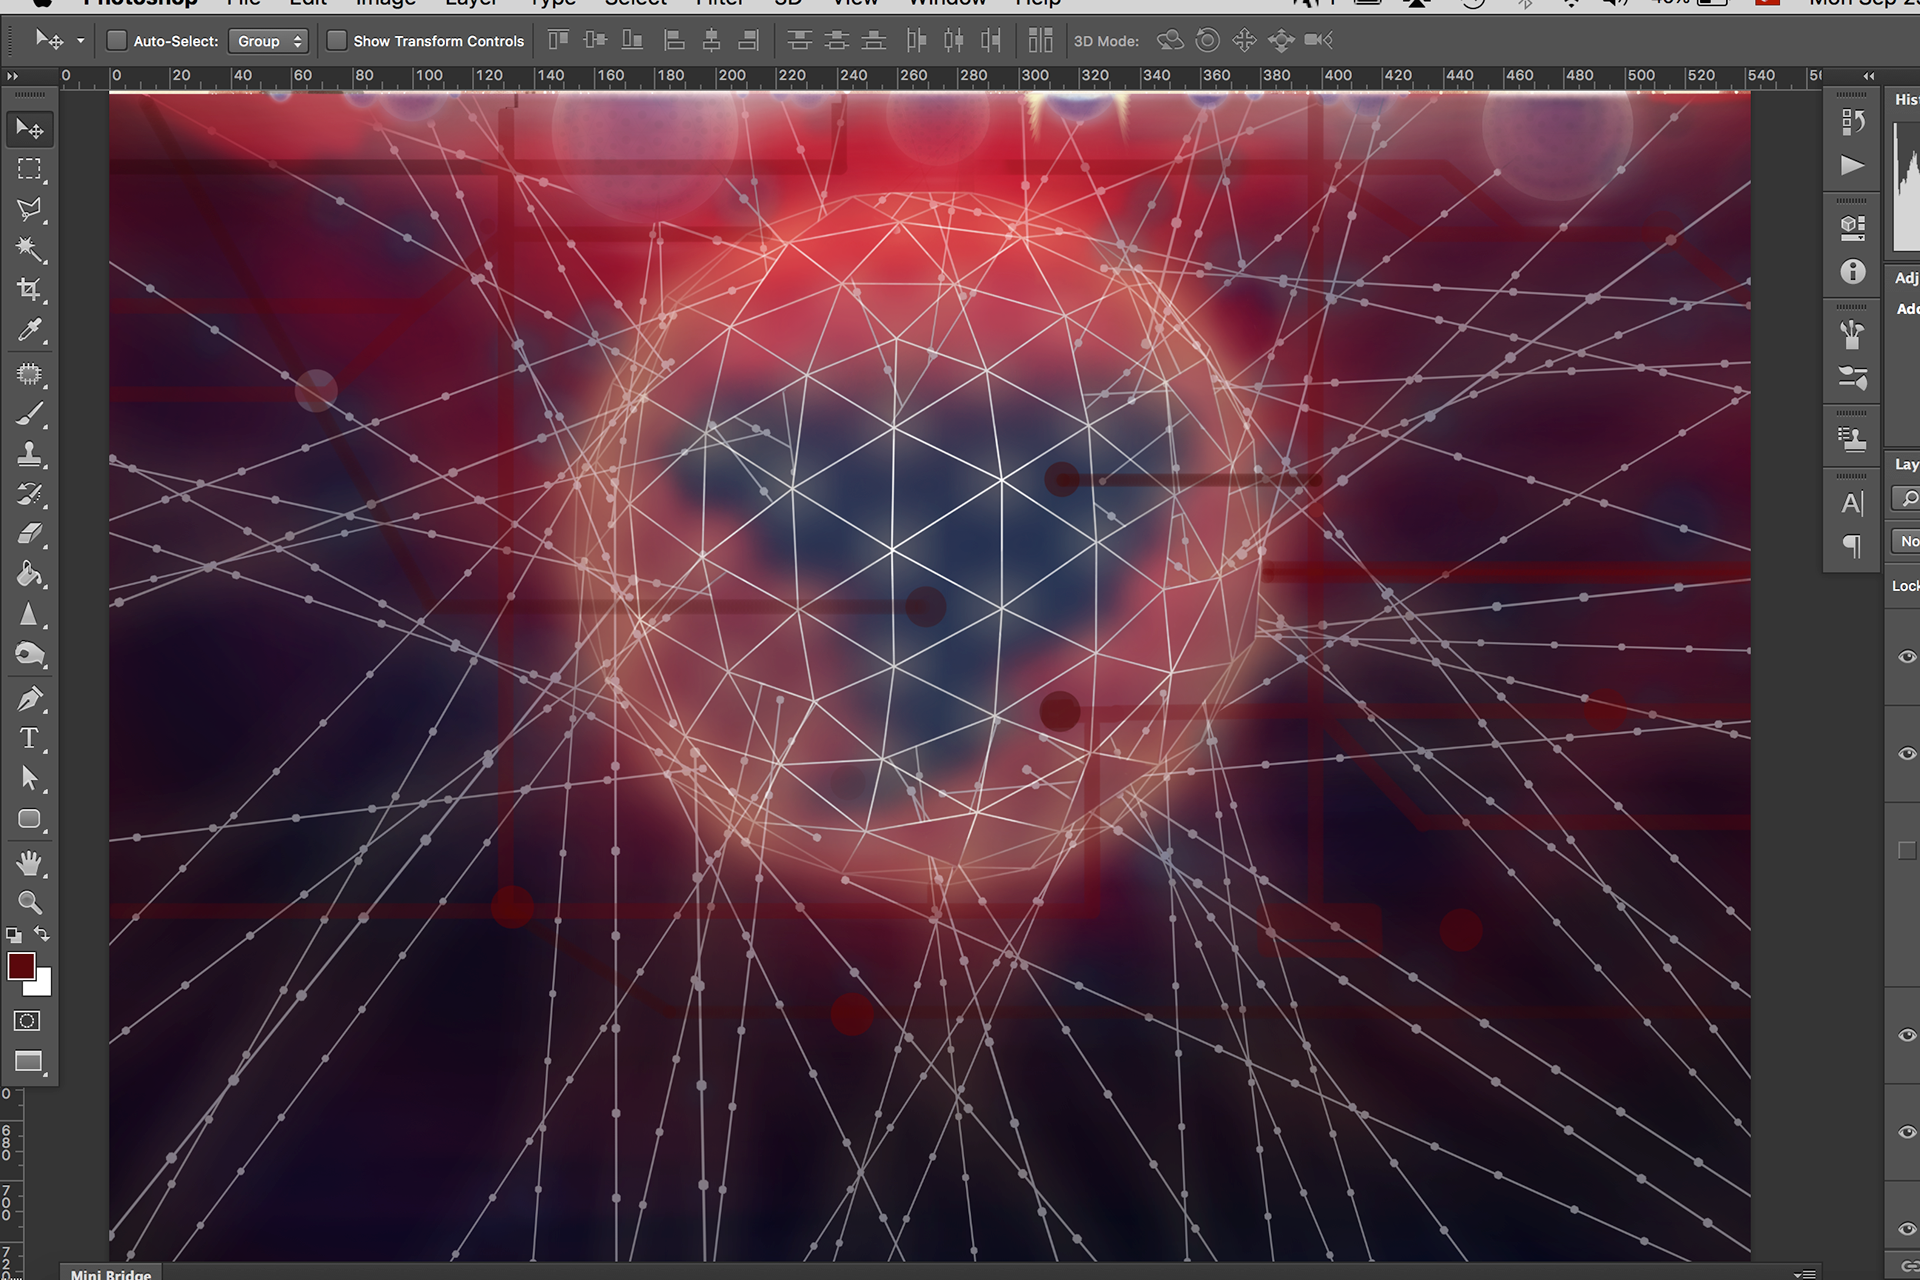Expand the collapsed tools panel arrows

[x=12, y=76]
